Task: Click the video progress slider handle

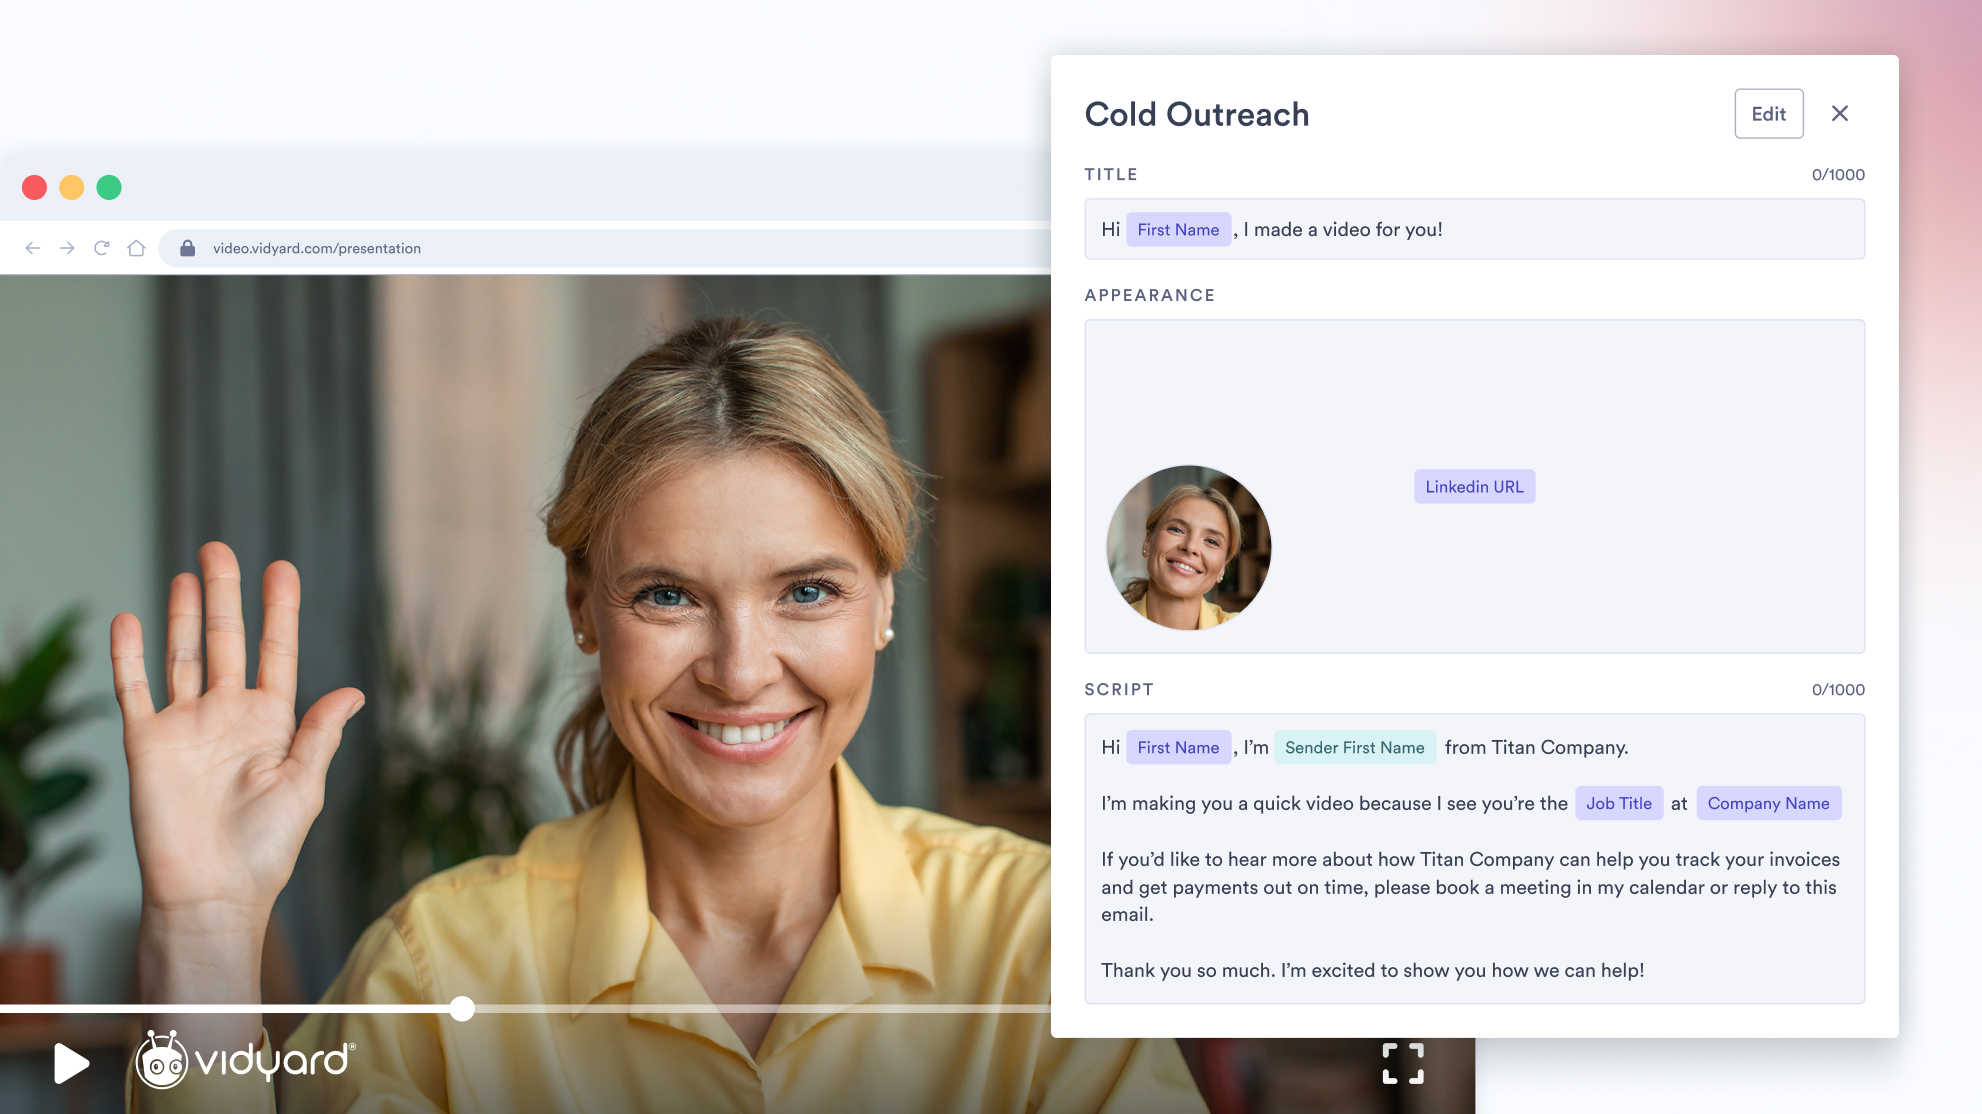Action: (462, 1008)
